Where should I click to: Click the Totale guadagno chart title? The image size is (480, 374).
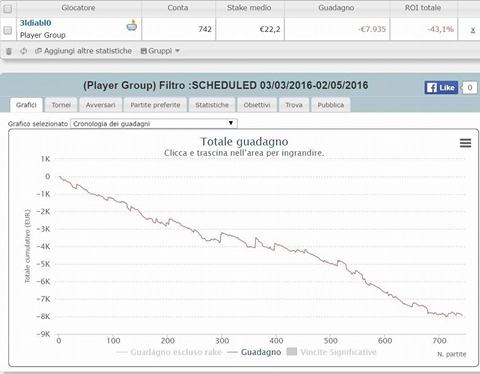[244, 142]
